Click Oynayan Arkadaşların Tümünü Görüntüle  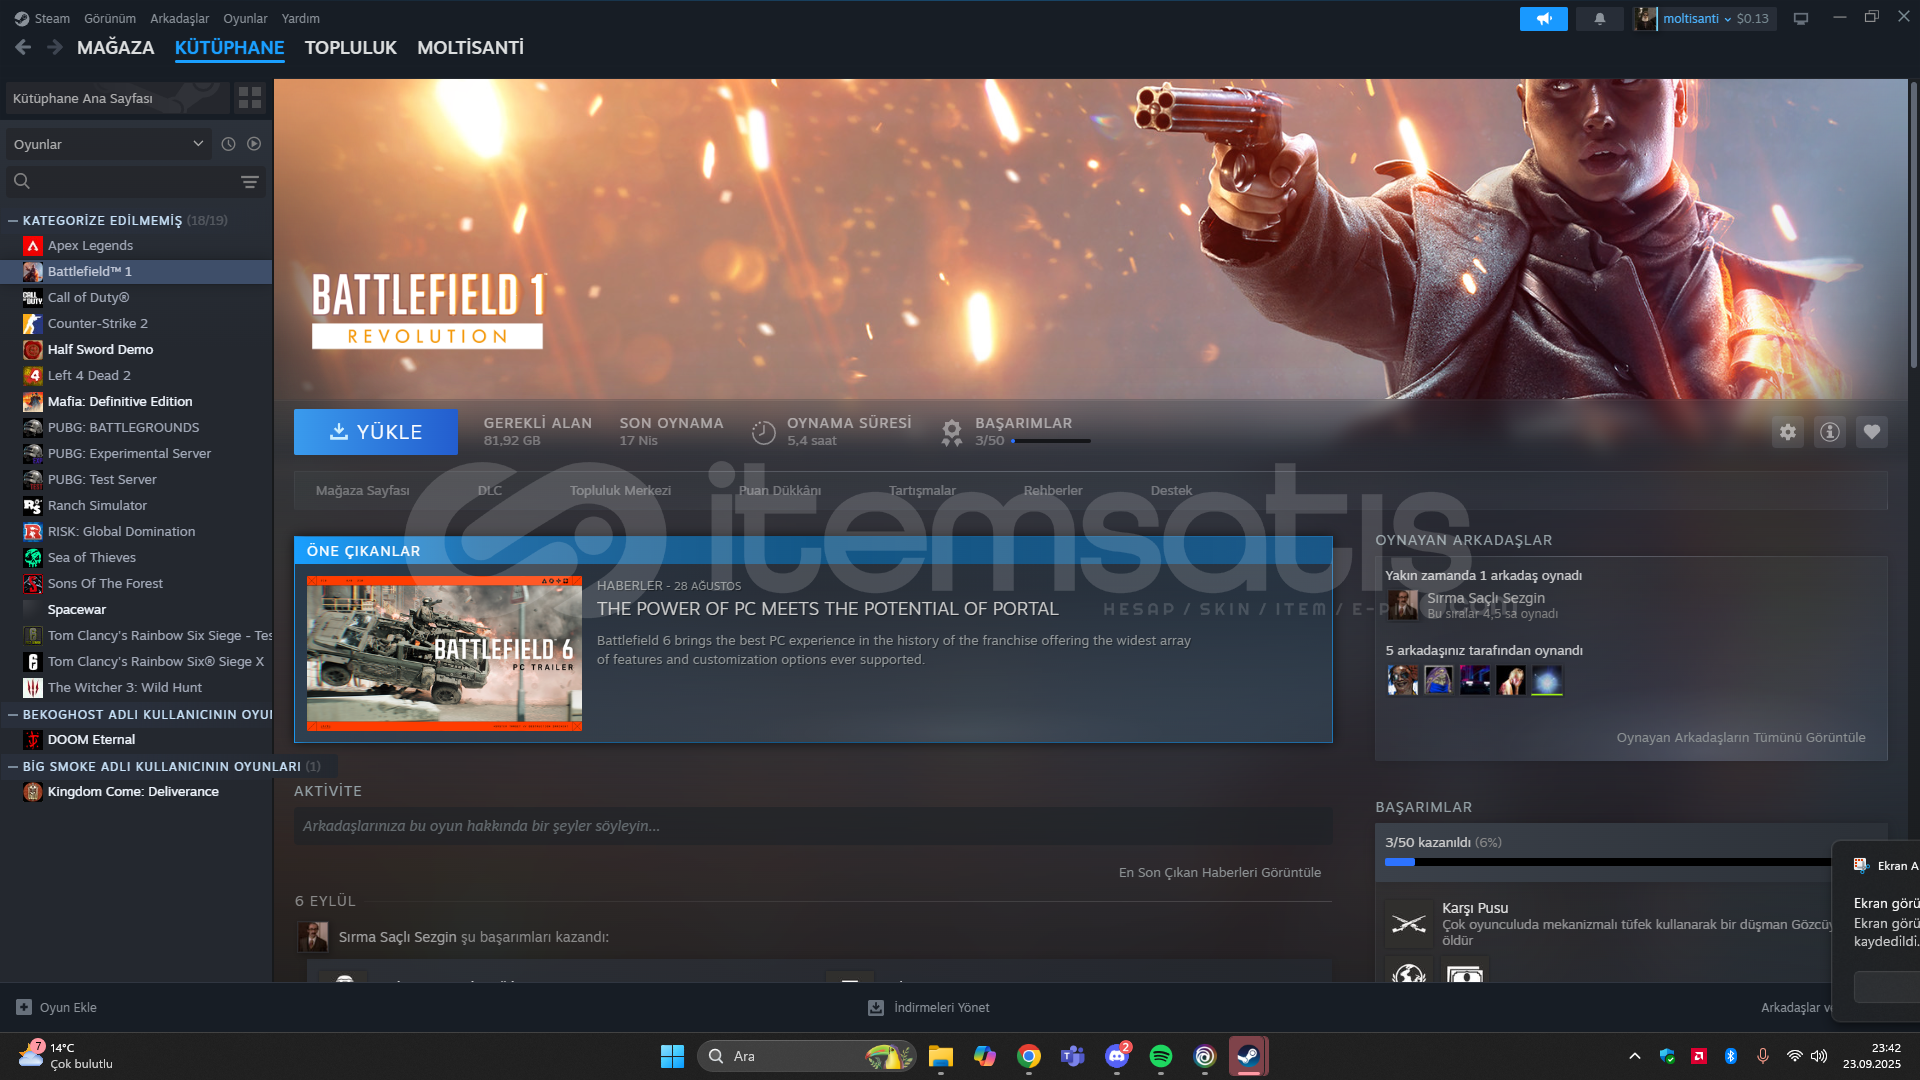click(x=1741, y=737)
